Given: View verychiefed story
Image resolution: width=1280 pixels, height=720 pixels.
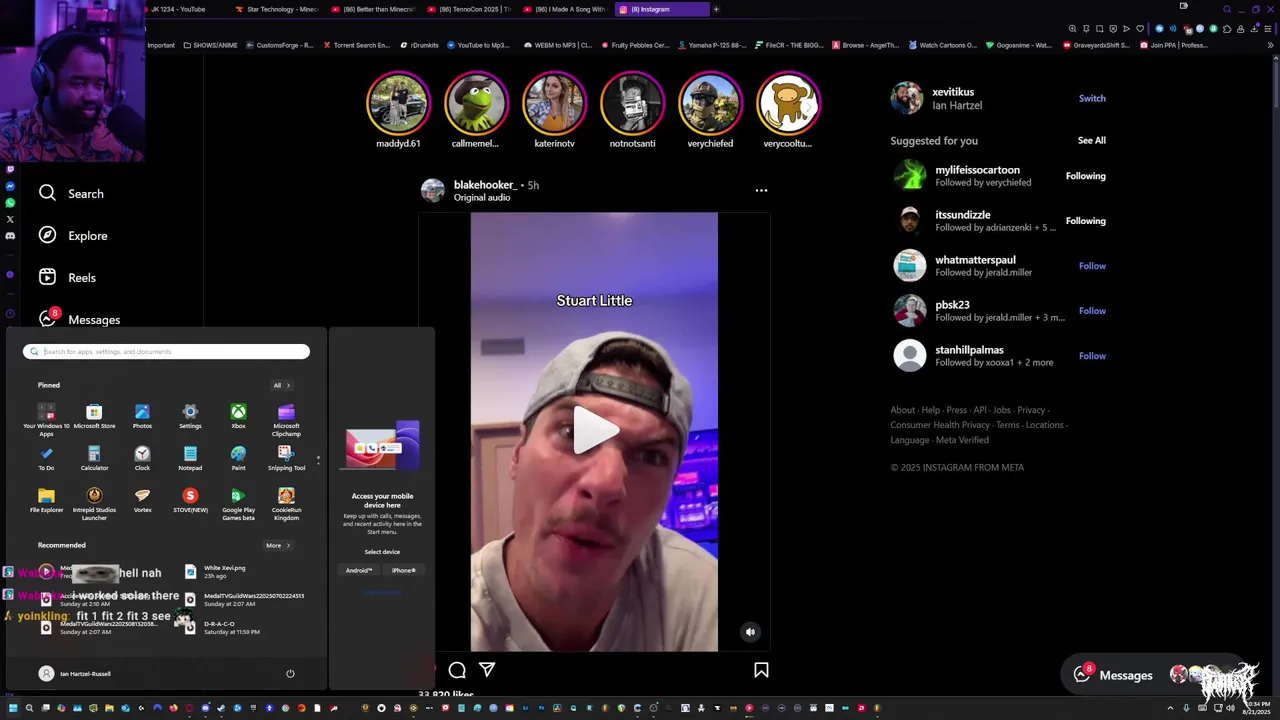Looking at the screenshot, I should click(x=710, y=110).
